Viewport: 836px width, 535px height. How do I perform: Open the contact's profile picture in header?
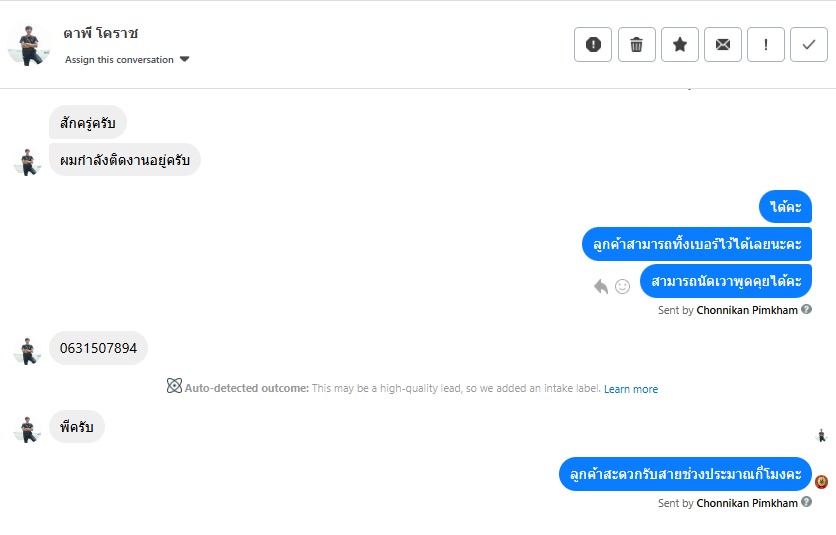(x=29, y=44)
